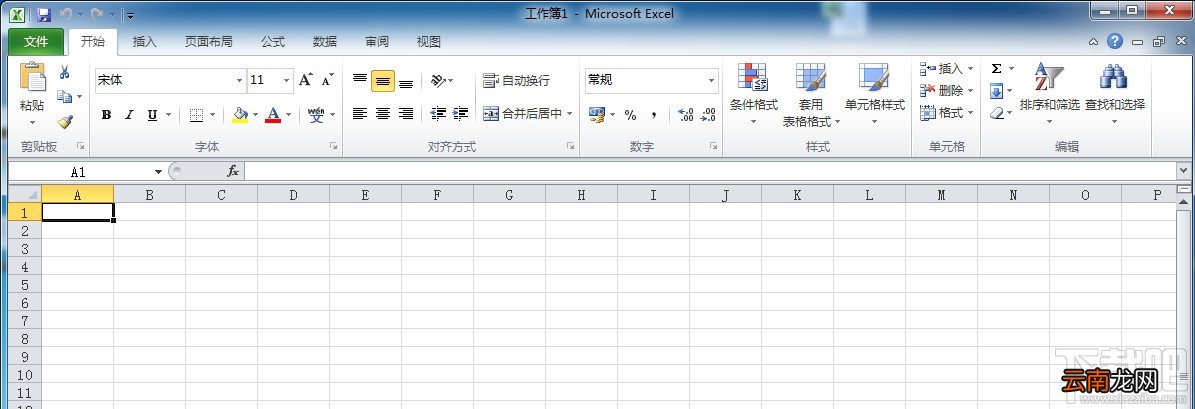
Task: Open the File tab (文件)
Action: 36,42
